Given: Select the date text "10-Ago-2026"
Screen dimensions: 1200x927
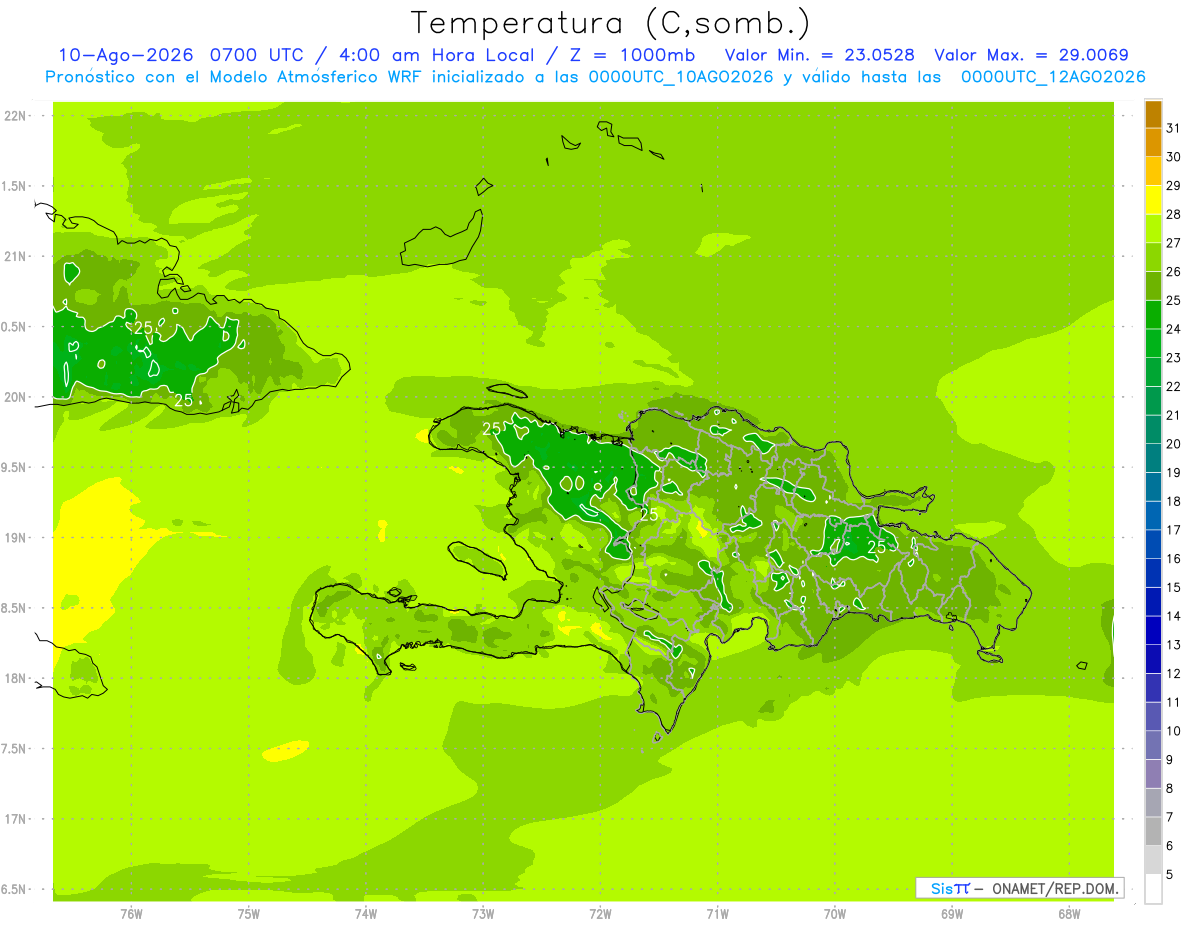Looking at the screenshot, I should point(125,55).
